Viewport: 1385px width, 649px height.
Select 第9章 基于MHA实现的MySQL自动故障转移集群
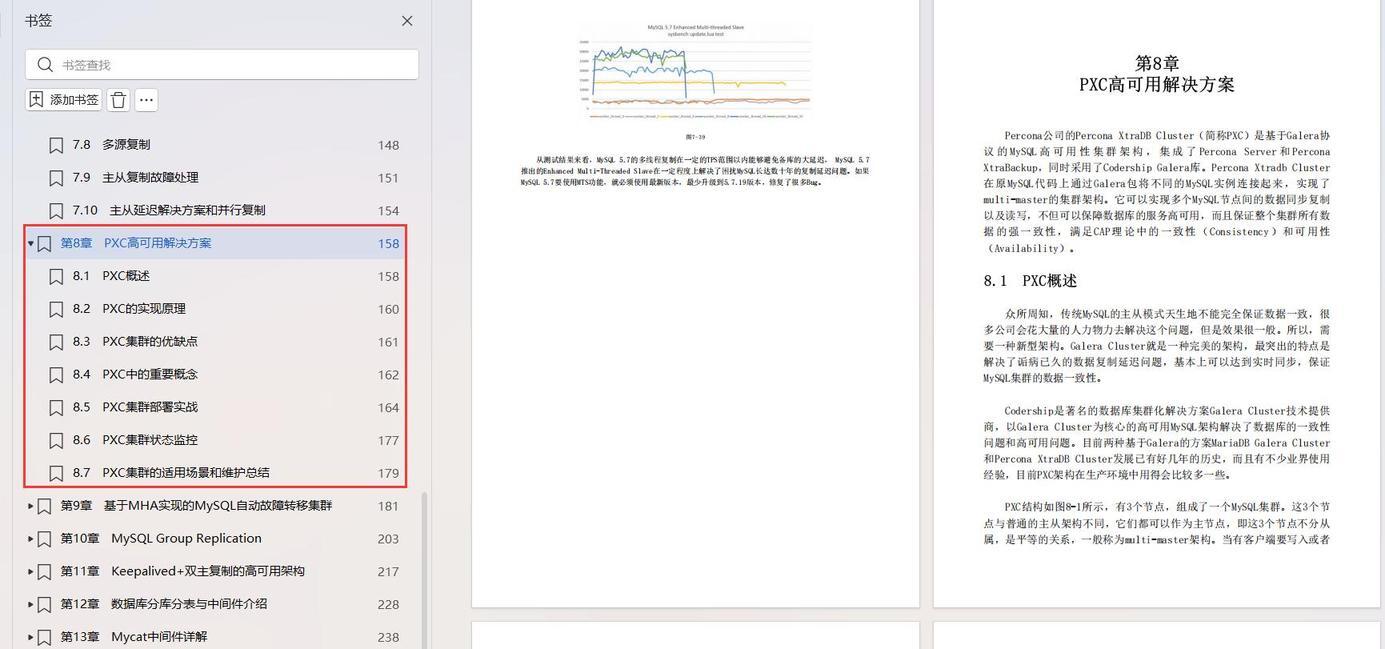[x=196, y=506]
